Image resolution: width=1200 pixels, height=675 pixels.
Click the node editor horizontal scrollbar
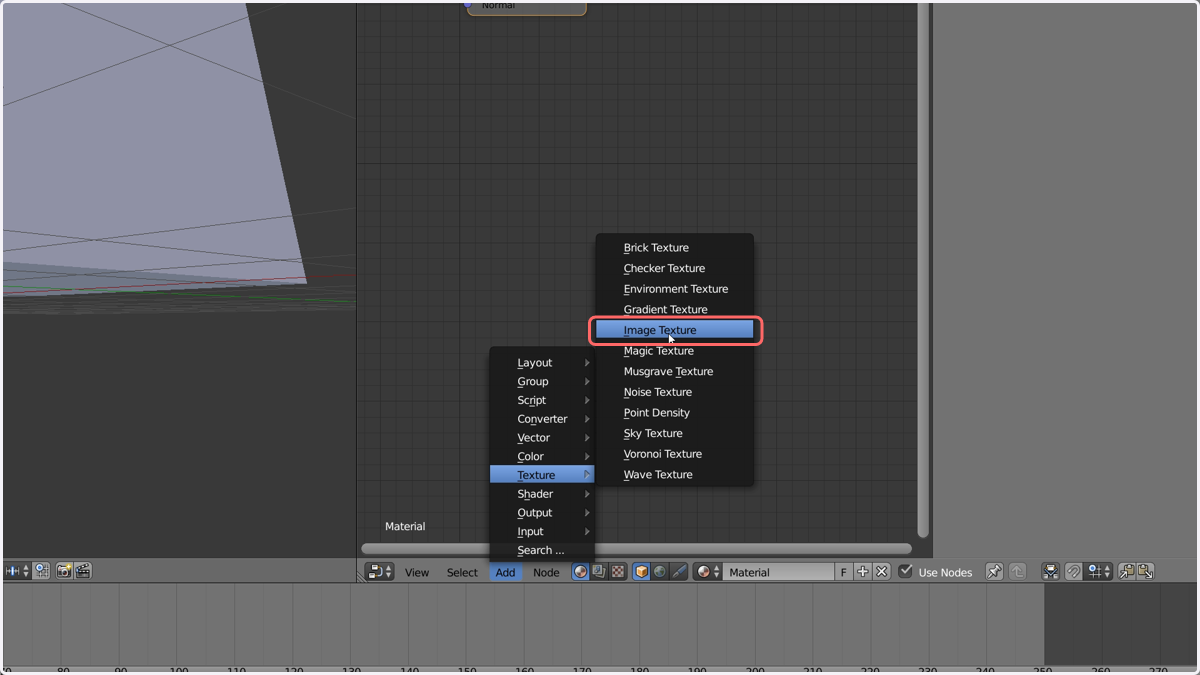click(636, 548)
